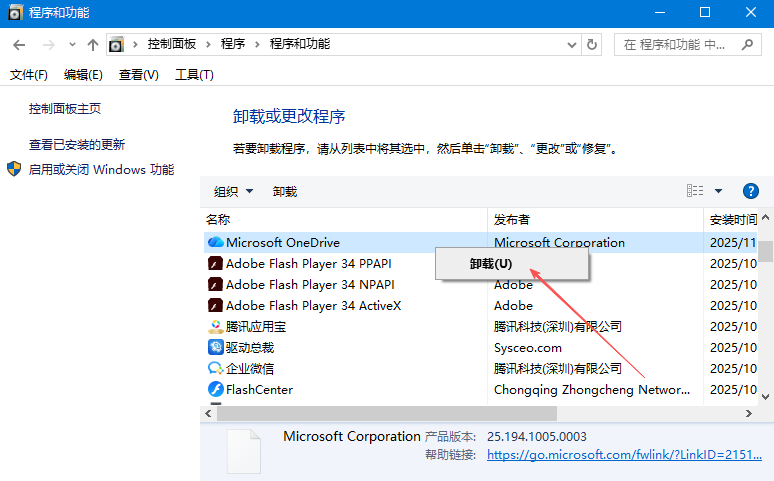
Task: Click the Microsoft OneDrive cloud icon
Action: 215,242
